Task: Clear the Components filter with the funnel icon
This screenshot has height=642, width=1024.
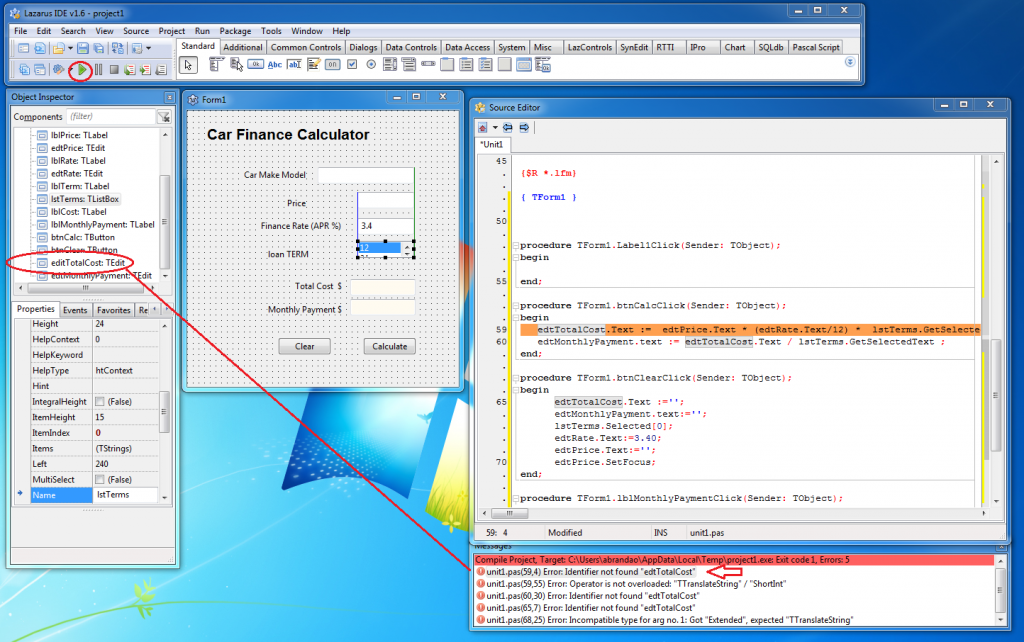Action: (x=164, y=117)
